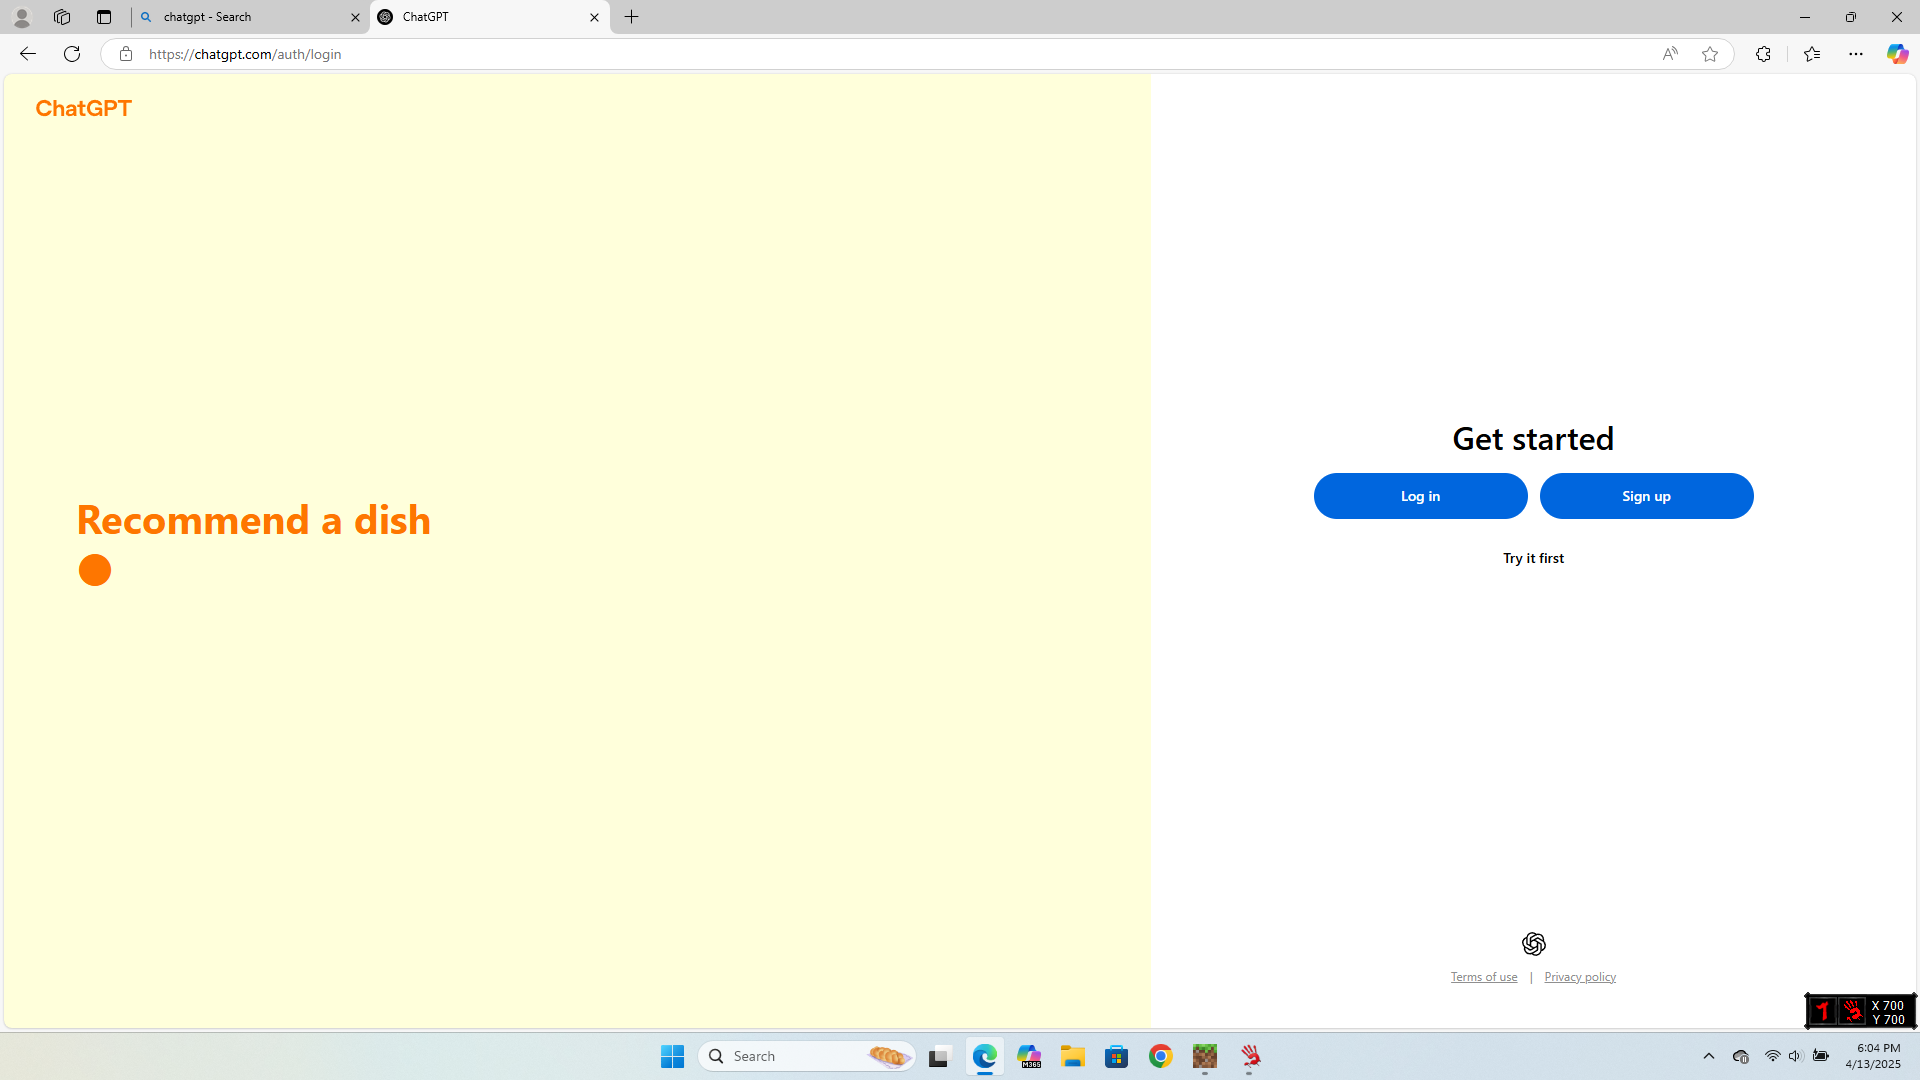Image resolution: width=1920 pixels, height=1080 pixels.
Task: Show hidden system tray icons
Action: tap(1709, 1056)
